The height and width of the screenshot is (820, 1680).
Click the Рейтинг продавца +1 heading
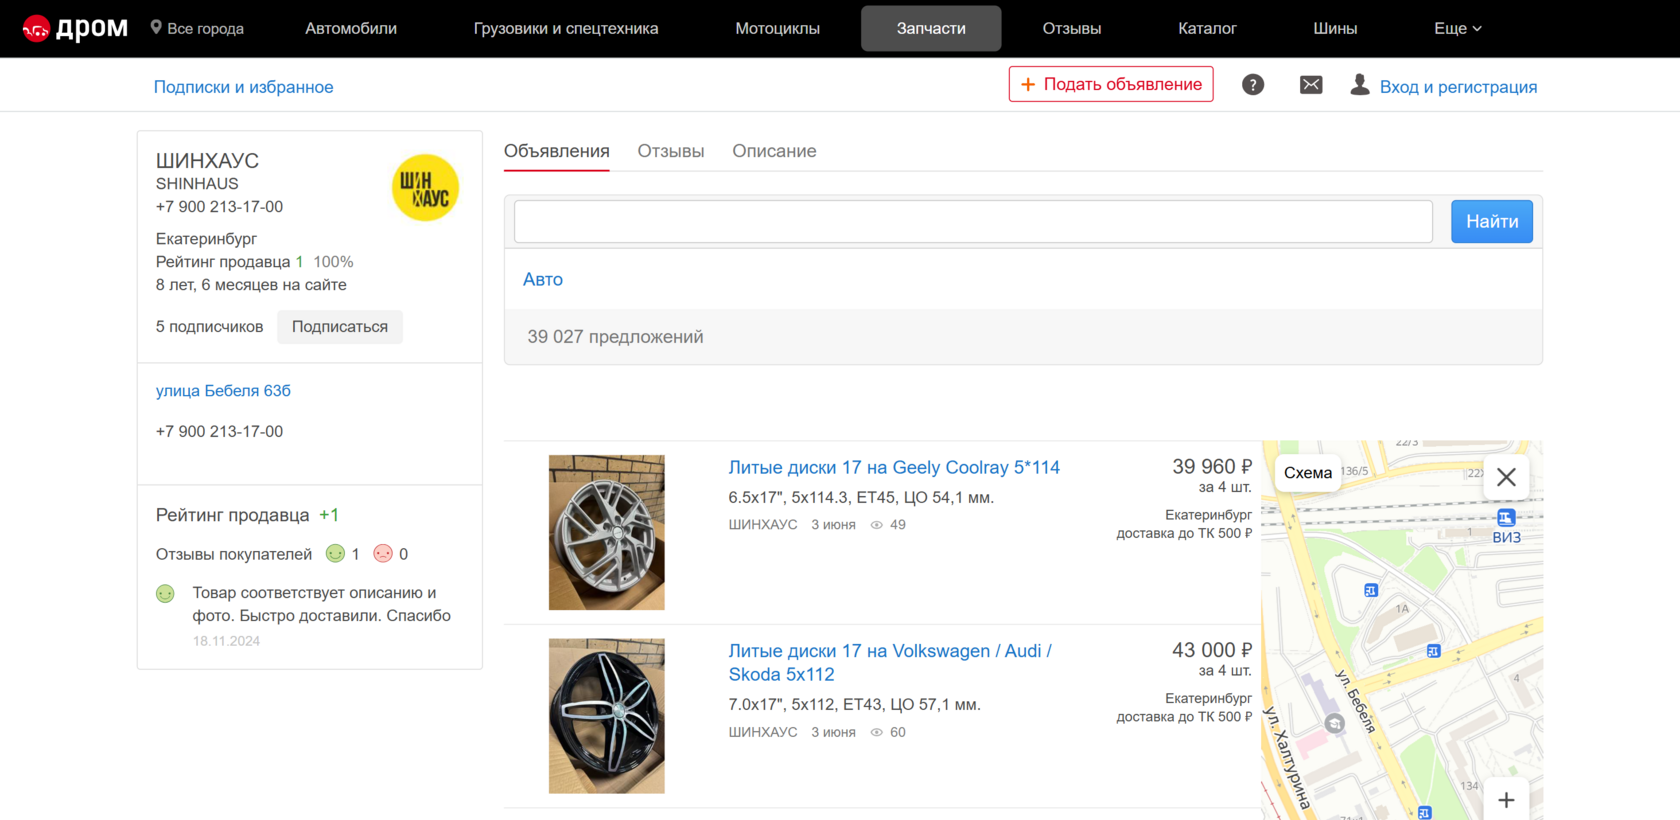[x=247, y=515]
